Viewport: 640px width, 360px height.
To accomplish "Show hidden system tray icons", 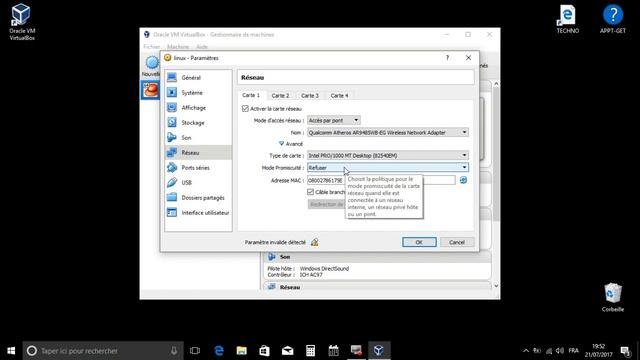I will pos(526,351).
